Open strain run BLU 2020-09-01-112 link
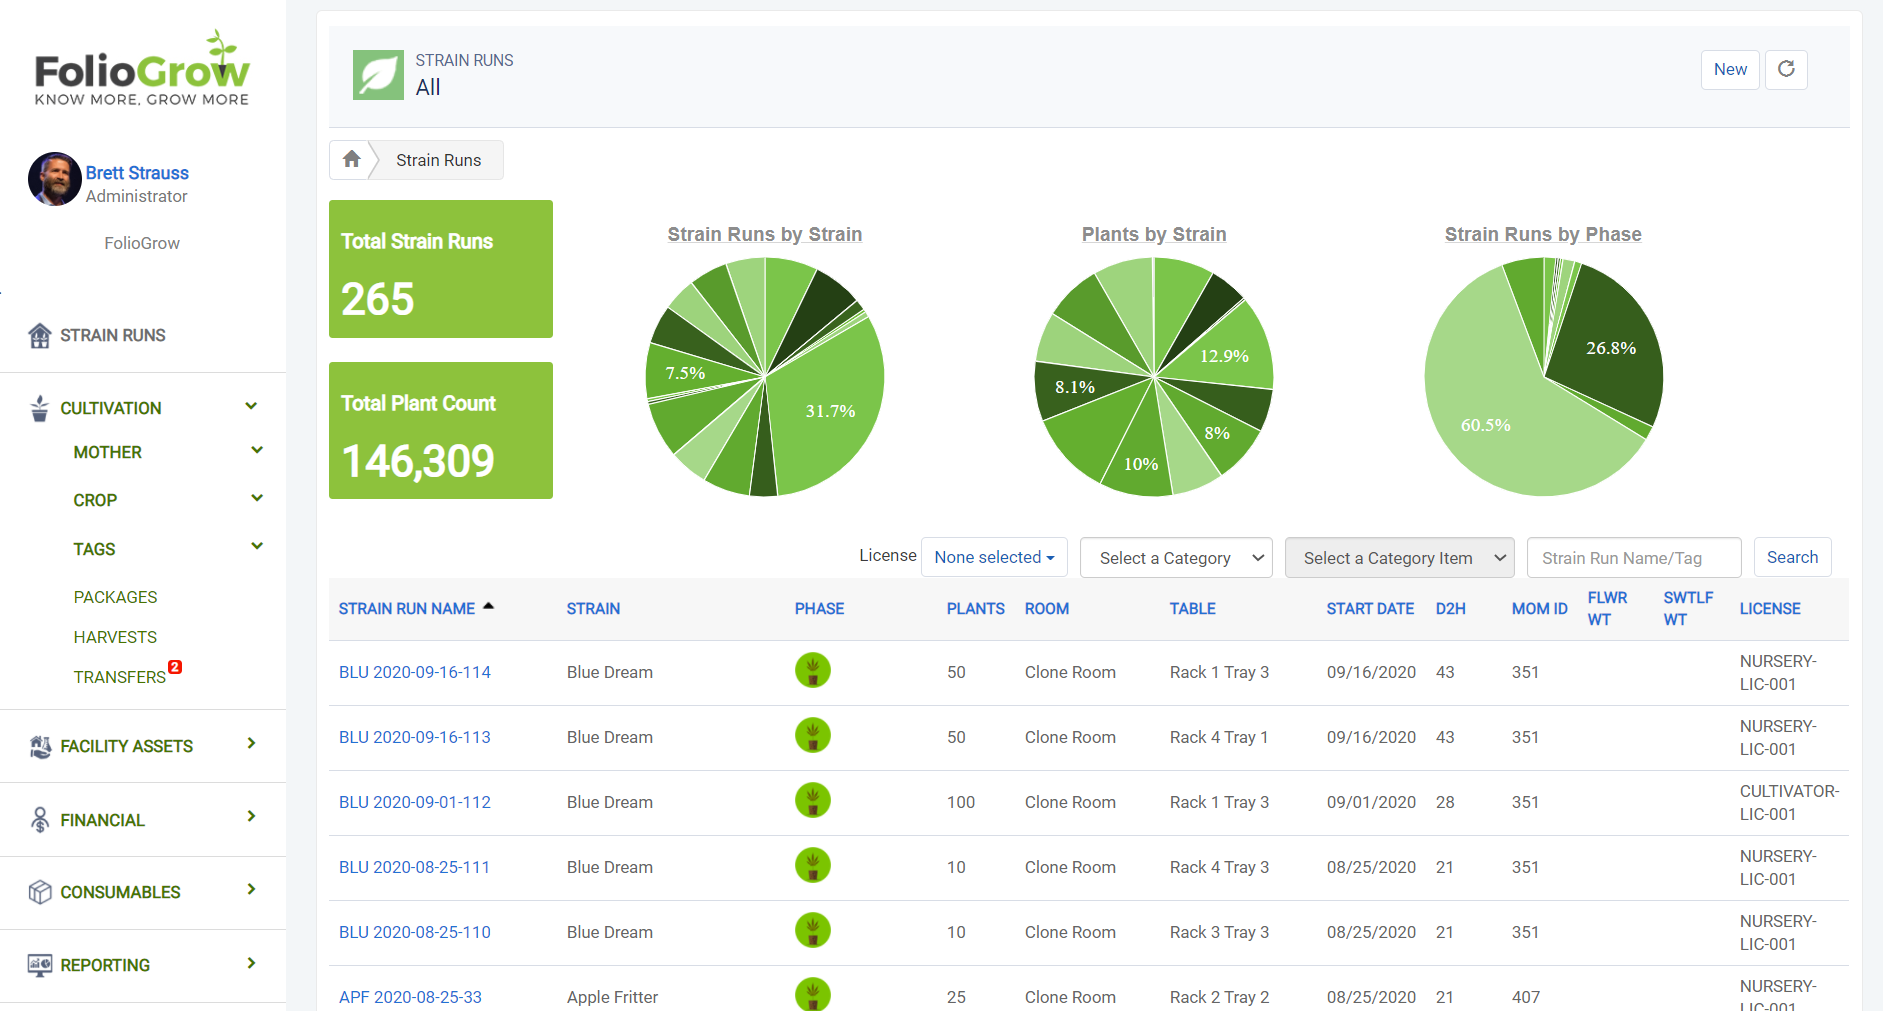The image size is (1883, 1013). tap(414, 802)
